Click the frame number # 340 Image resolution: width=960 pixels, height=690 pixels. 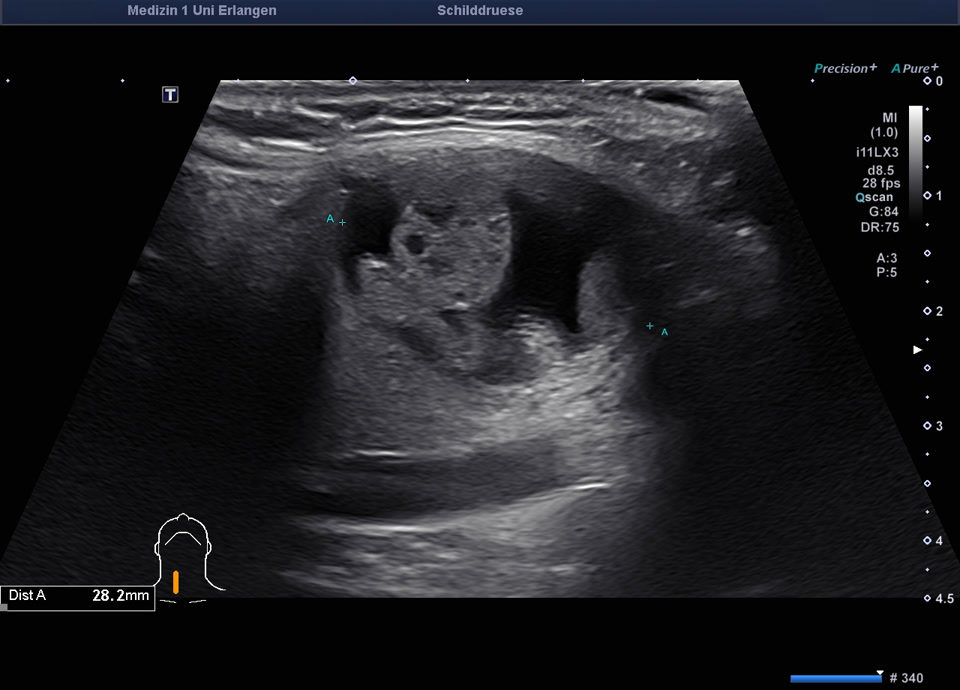tap(906, 678)
